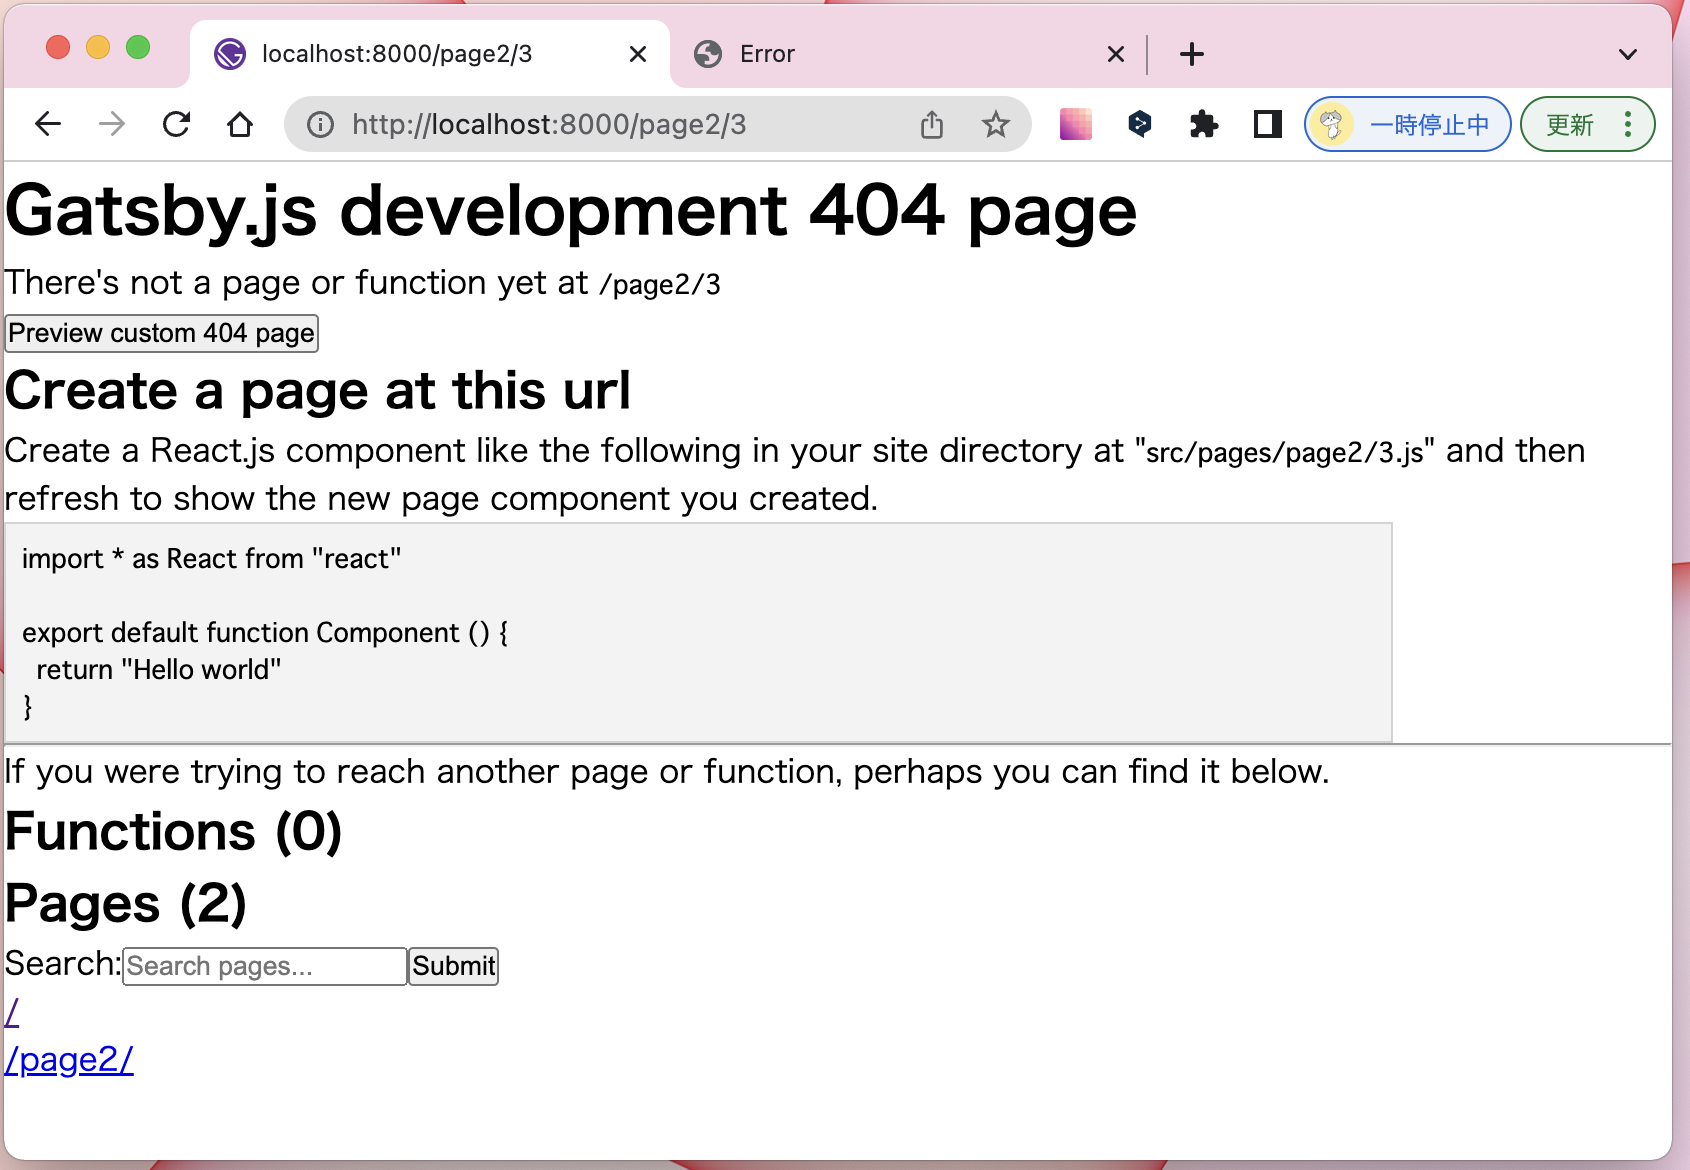Click Preview custom 404 page

[x=161, y=333]
